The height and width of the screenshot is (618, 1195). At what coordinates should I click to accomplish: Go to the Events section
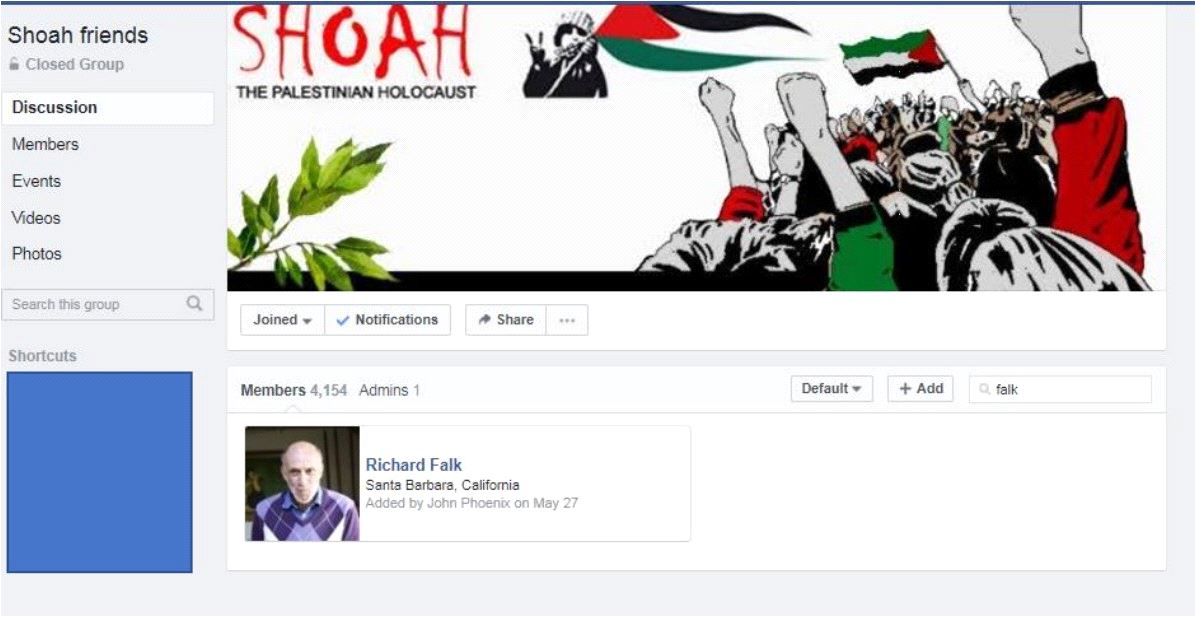[107, 181]
